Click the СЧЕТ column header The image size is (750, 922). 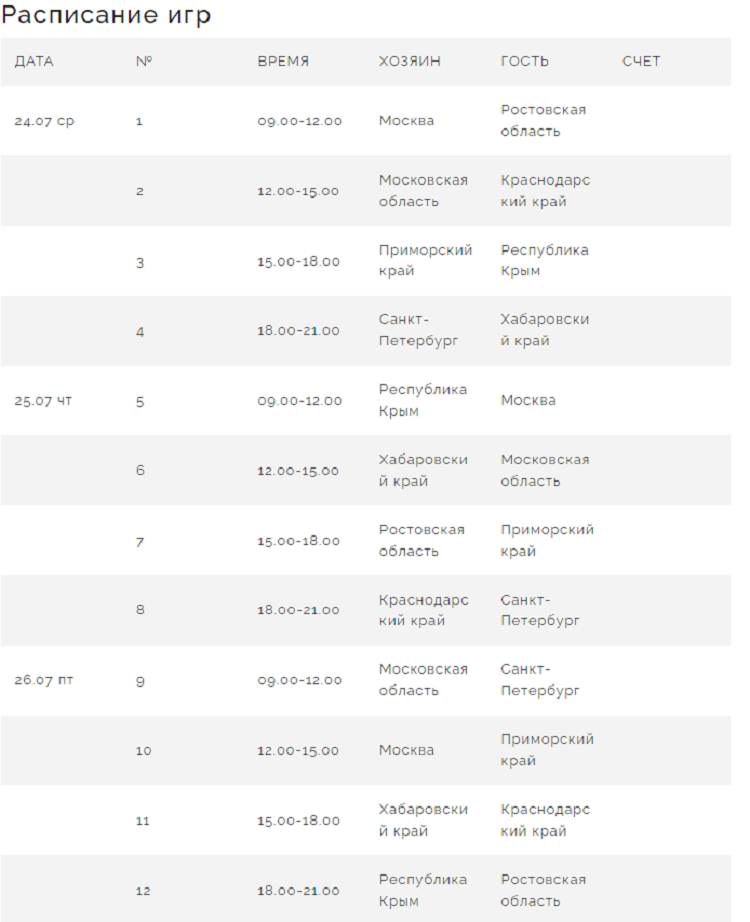[x=641, y=61]
